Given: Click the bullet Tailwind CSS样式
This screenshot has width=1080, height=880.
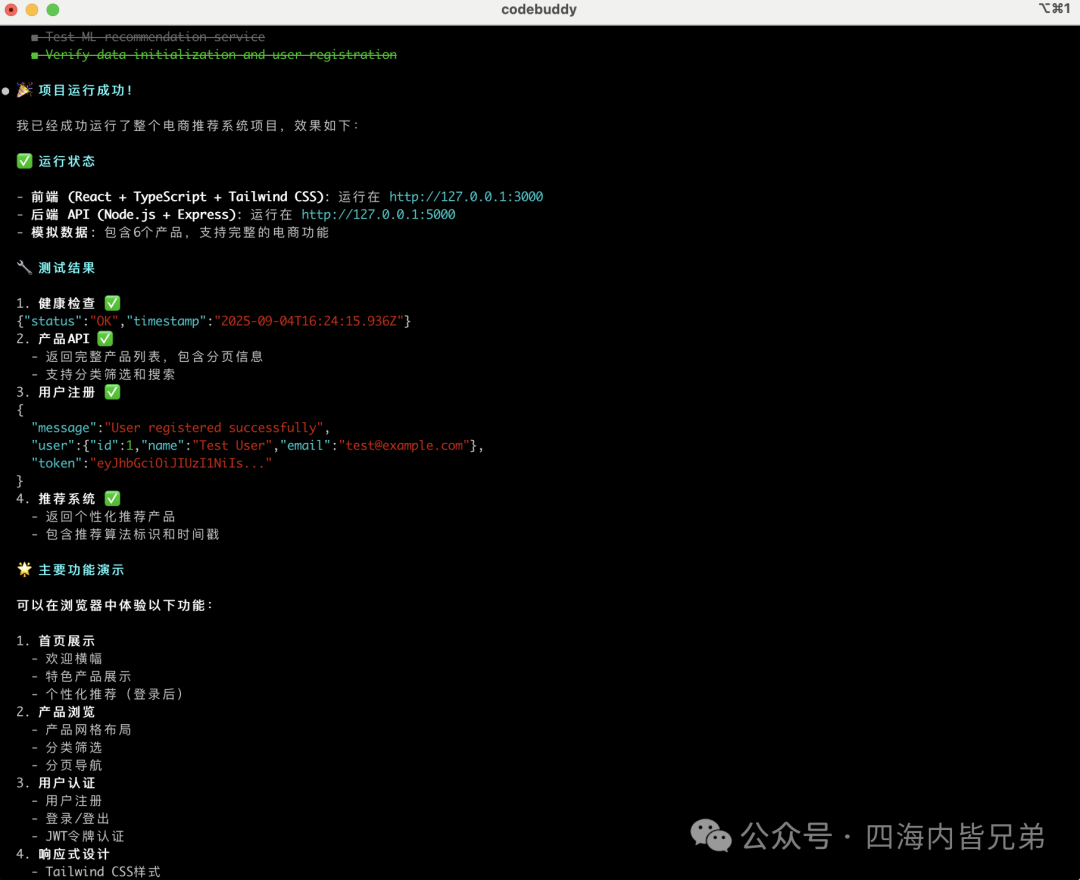Looking at the screenshot, I should coord(96,872).
